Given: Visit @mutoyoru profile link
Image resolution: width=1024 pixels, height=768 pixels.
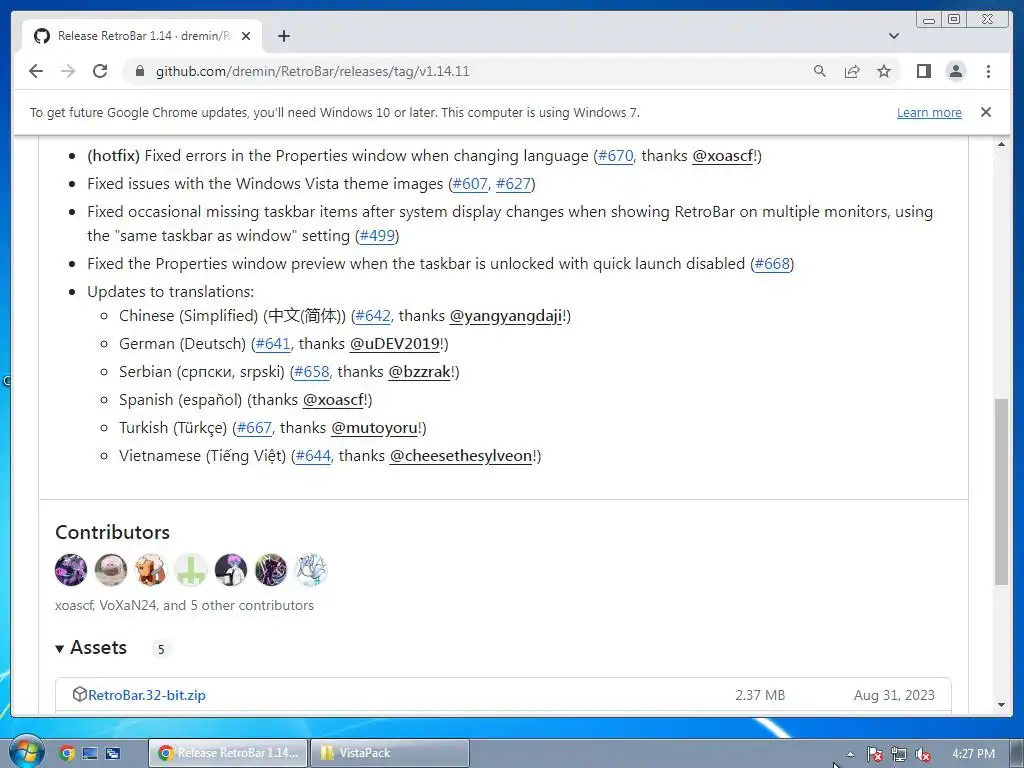Looking at the screenshot, I should (374, 428).
